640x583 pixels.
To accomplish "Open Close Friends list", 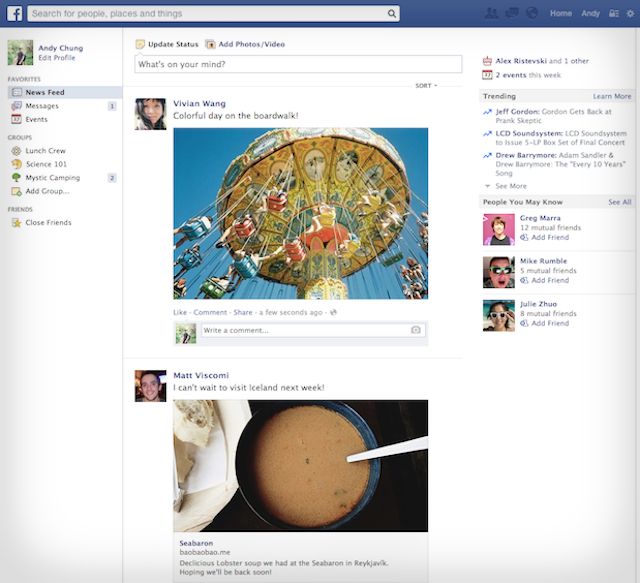I will click(x=48, y=222).
